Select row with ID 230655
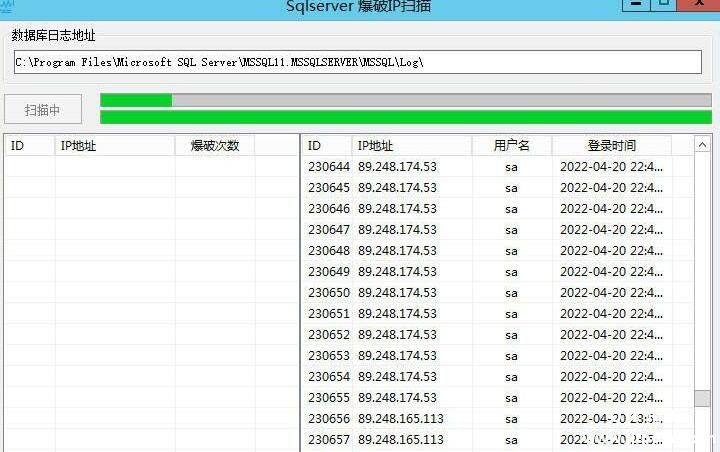 [x=498, y=397]
